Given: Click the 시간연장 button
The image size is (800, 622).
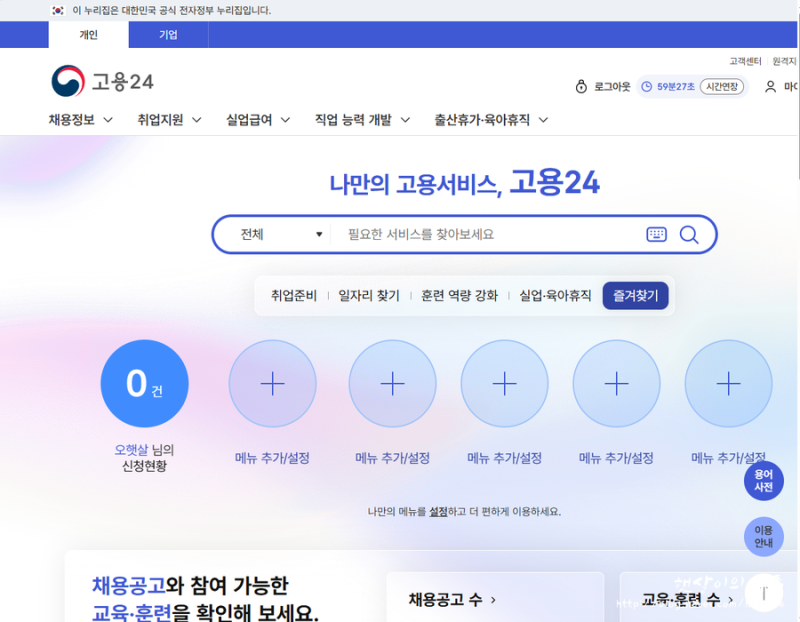Looking at the screenshot, I should point(721,87).
